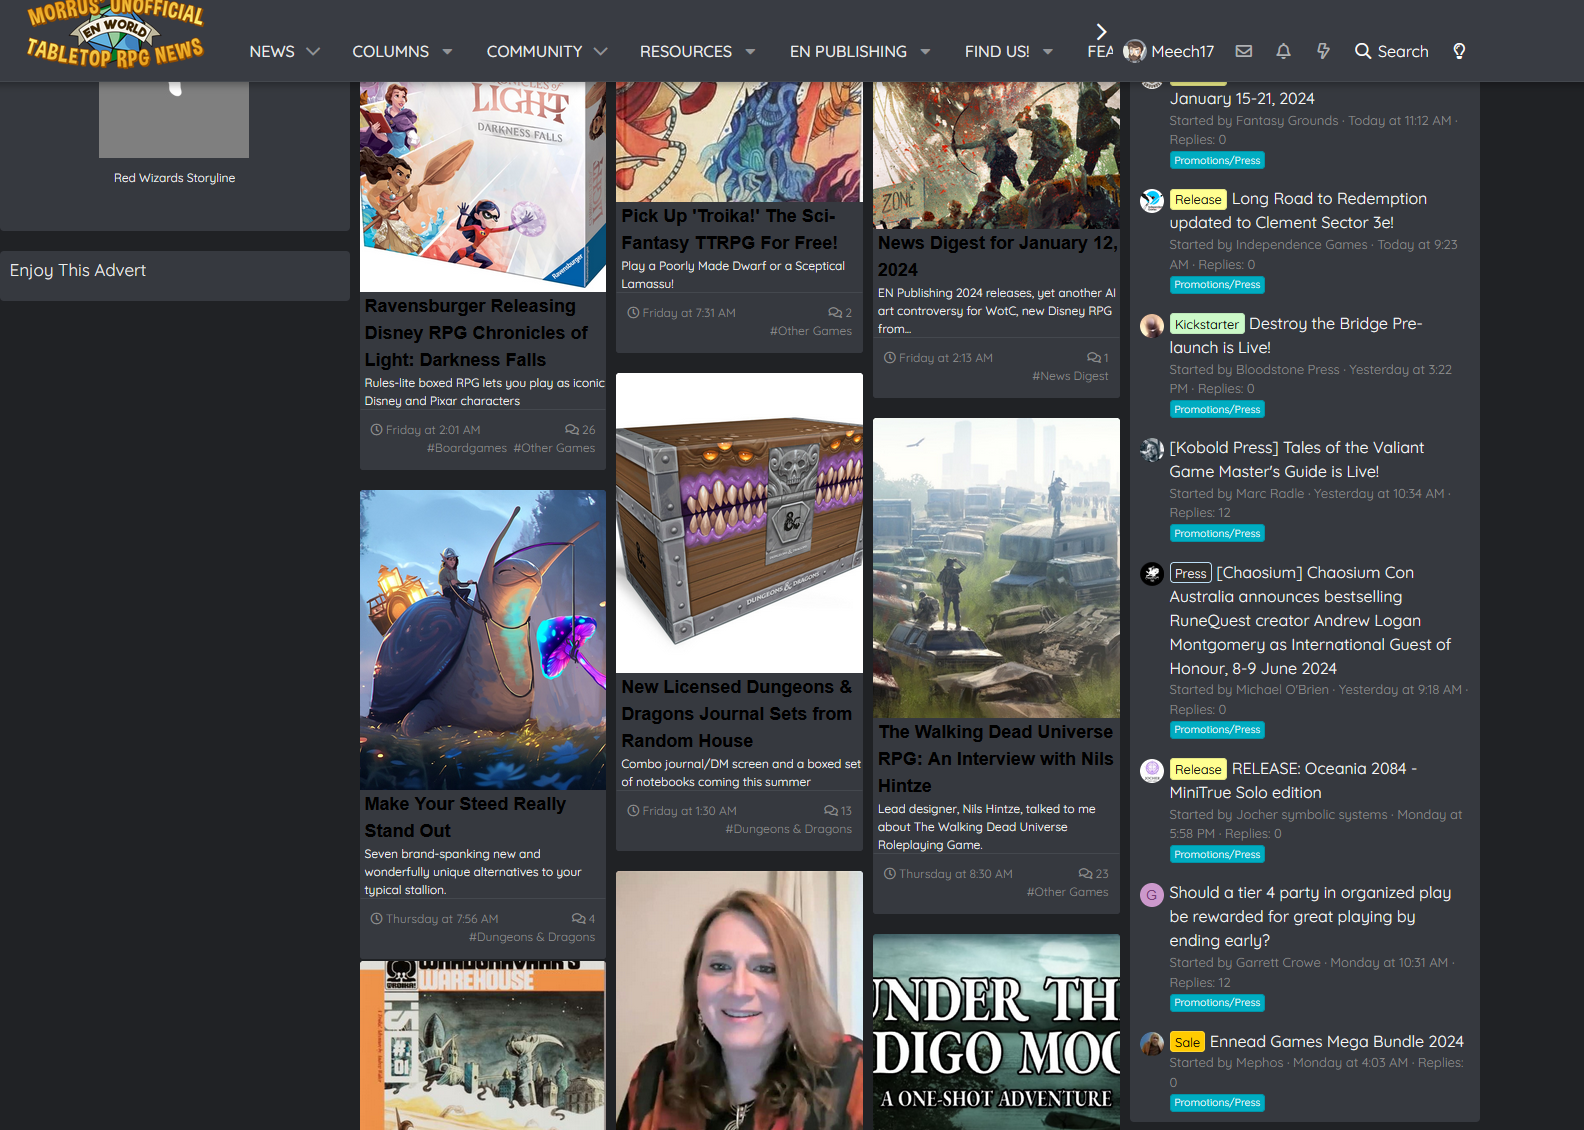
Task: Expand the News dropdown chevron
Action: 313,51
